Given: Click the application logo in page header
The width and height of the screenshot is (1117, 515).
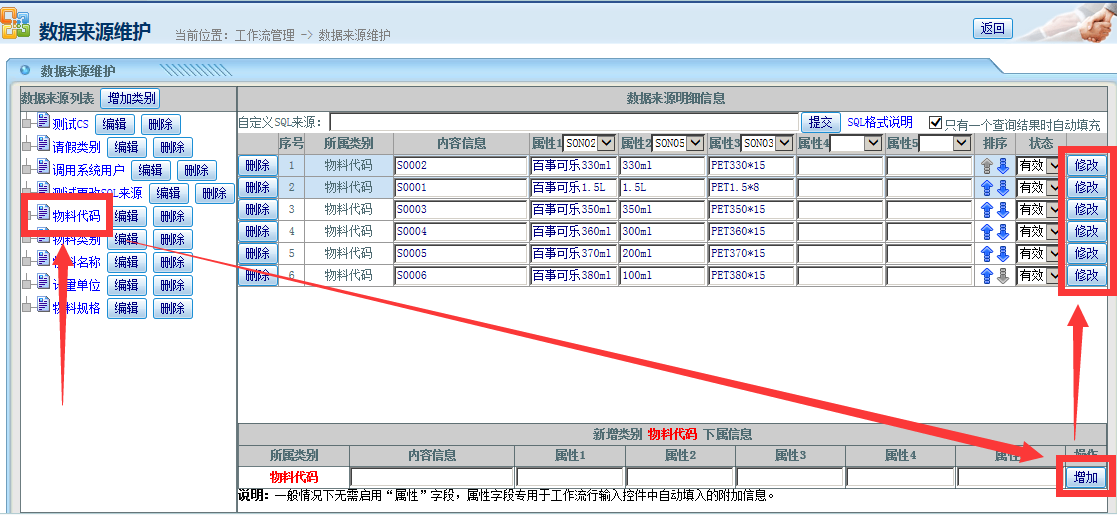Looking at the screenshot, I should click(x=15, y=25).
